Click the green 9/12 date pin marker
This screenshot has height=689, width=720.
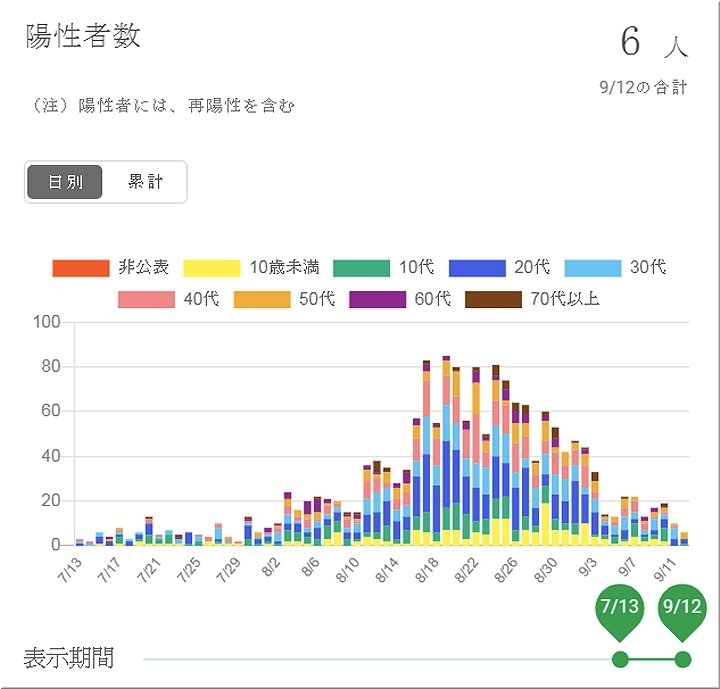(x=683, y=610)
